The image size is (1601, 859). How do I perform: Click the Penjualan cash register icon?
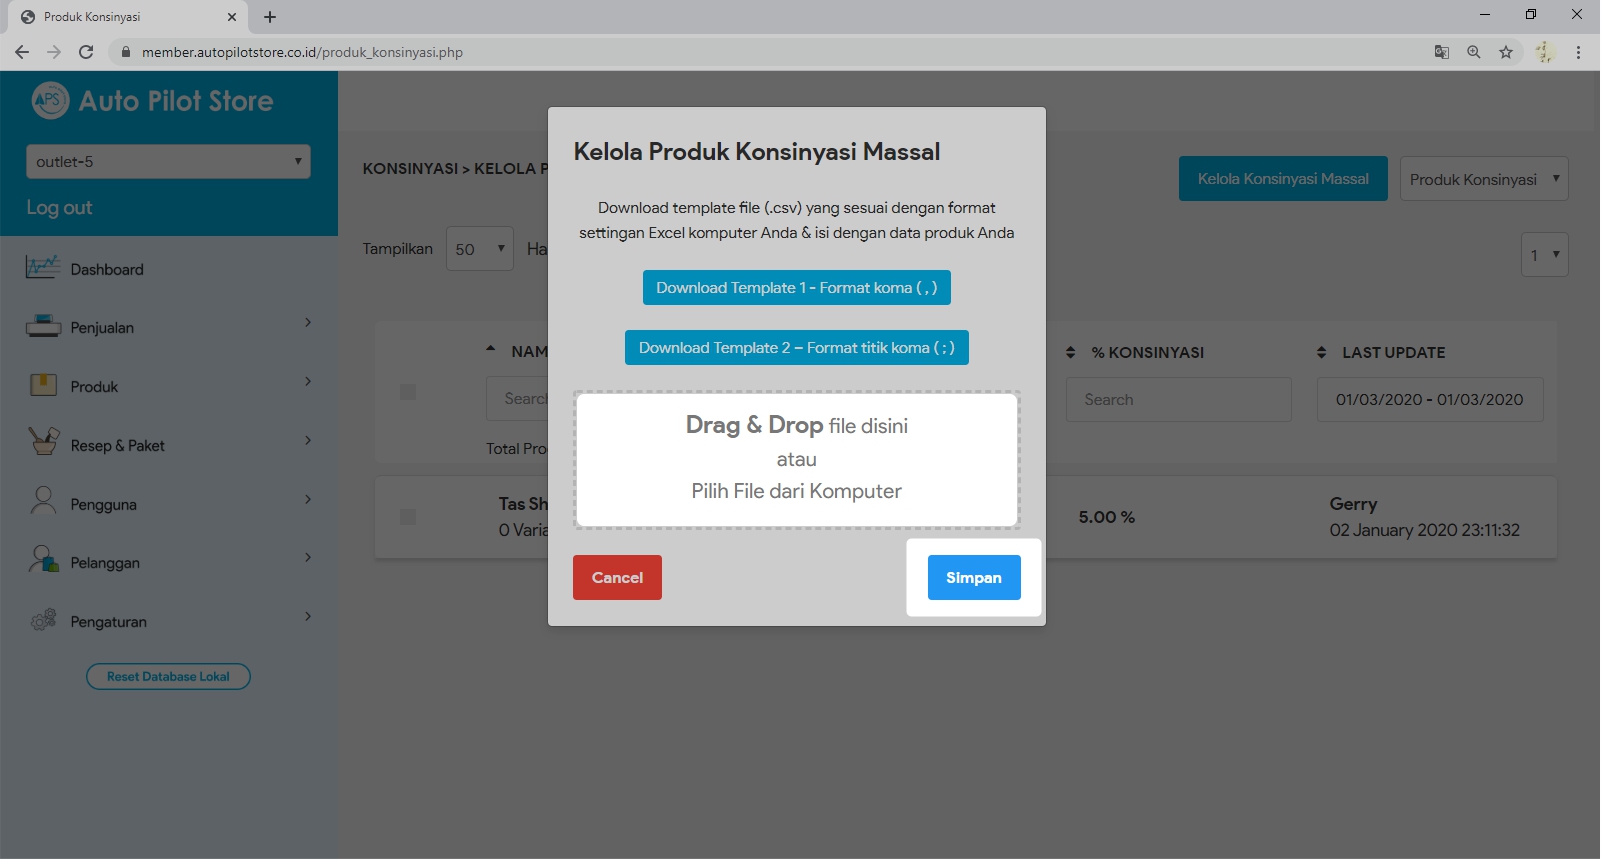[43, 327]
